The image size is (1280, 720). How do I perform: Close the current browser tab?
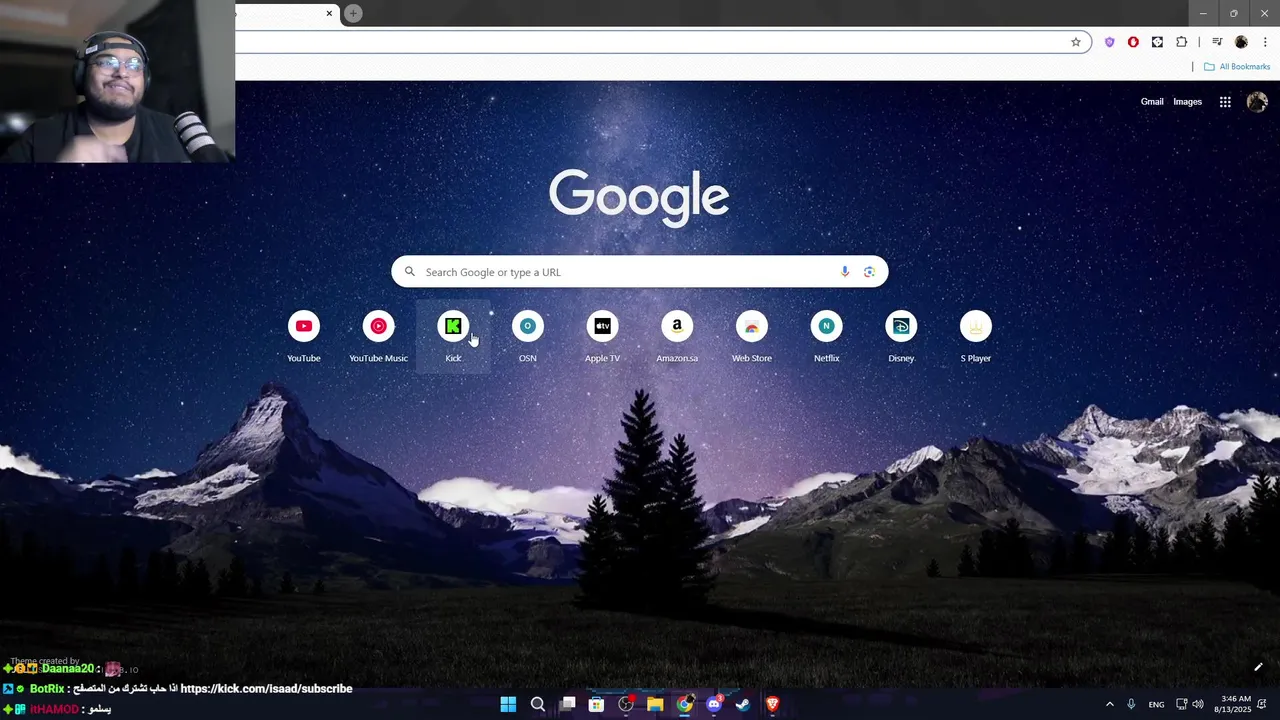(x=329, y=13)
